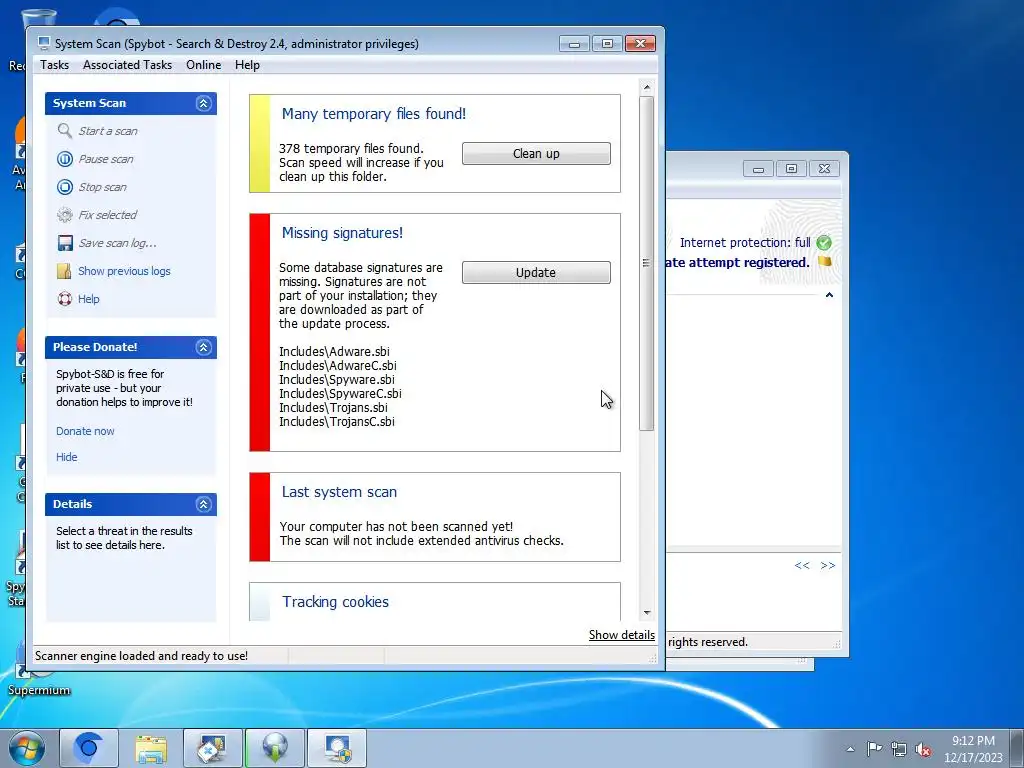Collapse the Please Donate! panel

(203, 347)
